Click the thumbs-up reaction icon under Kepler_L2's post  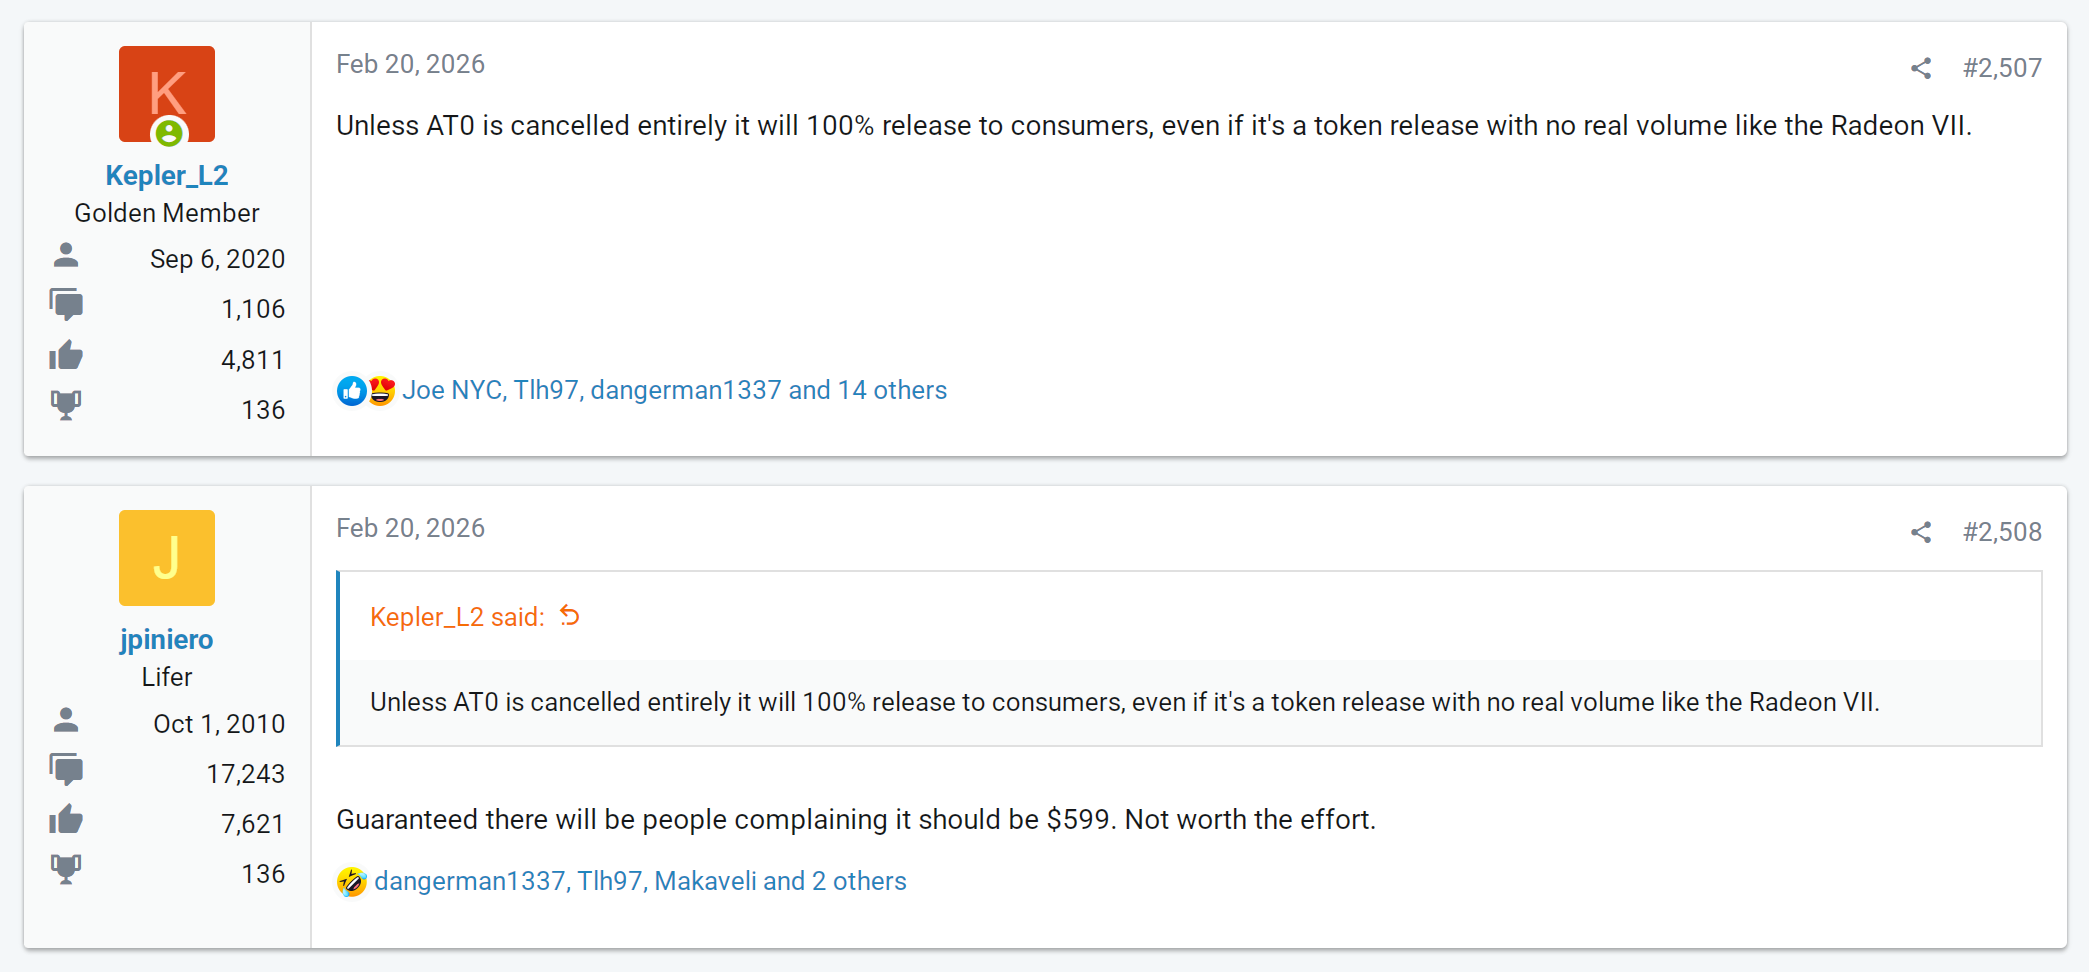tap(351, 391)
